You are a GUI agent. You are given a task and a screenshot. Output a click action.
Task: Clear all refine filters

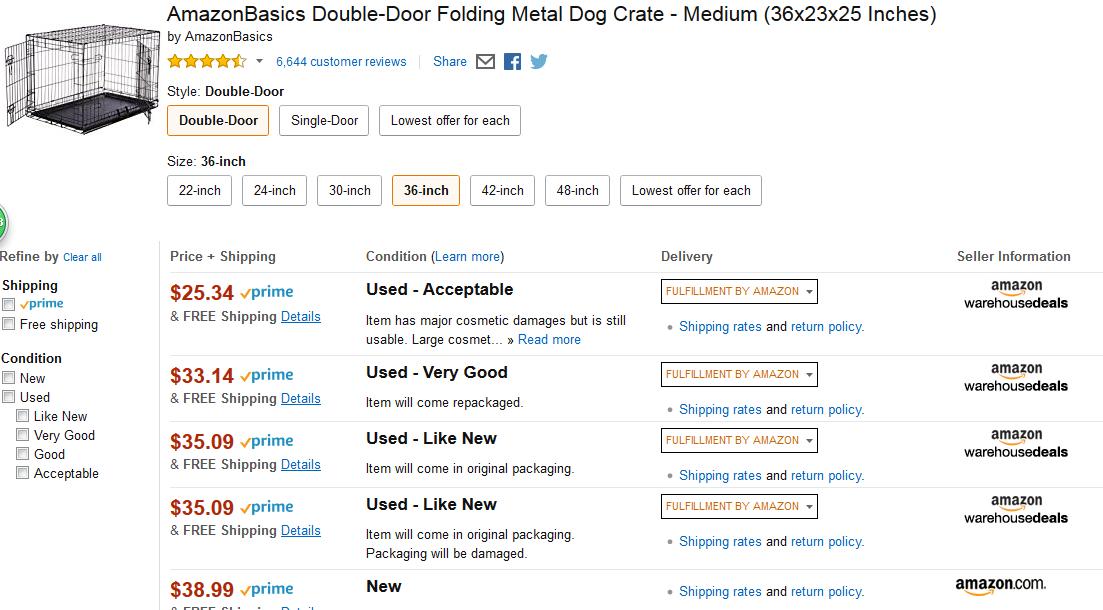82,258
